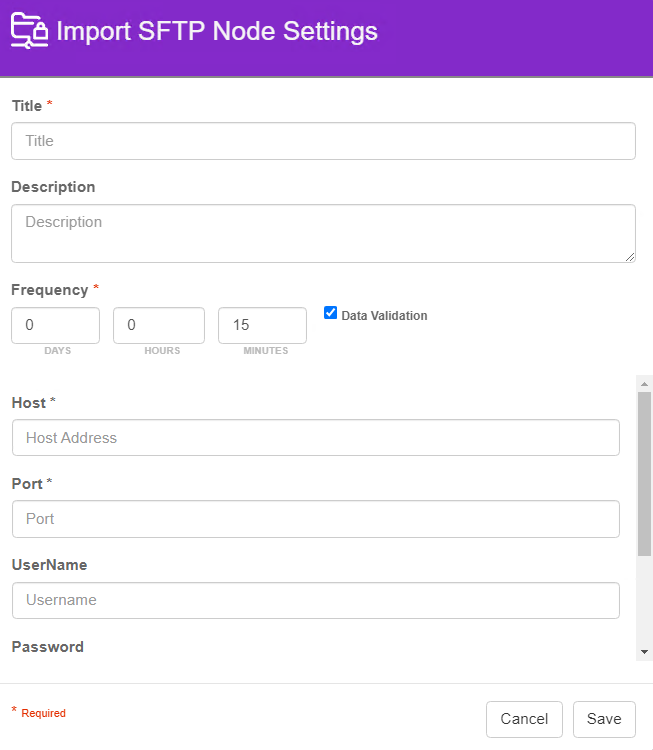This screenshot has width=653, height=750.
Task: Click the Save button
Action: 604,719
